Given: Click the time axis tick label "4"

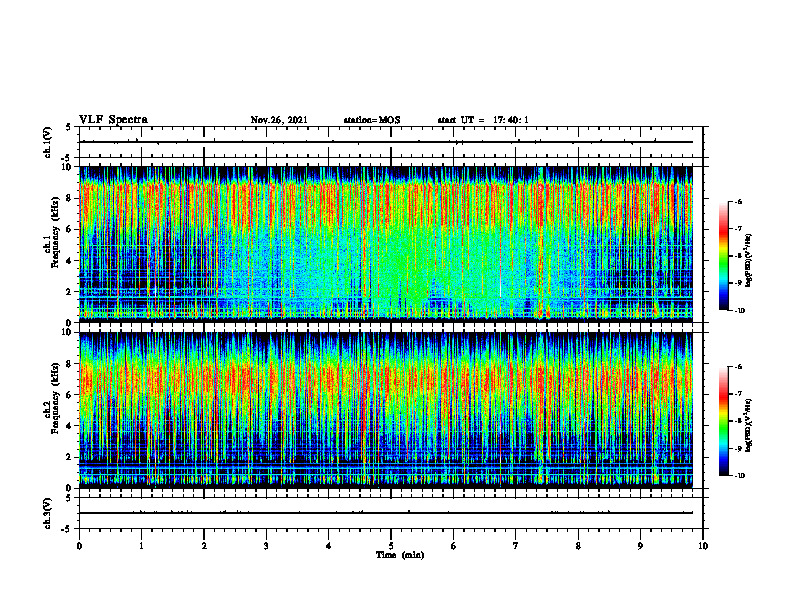Looking at the screenshot, I should coord(329,546).
